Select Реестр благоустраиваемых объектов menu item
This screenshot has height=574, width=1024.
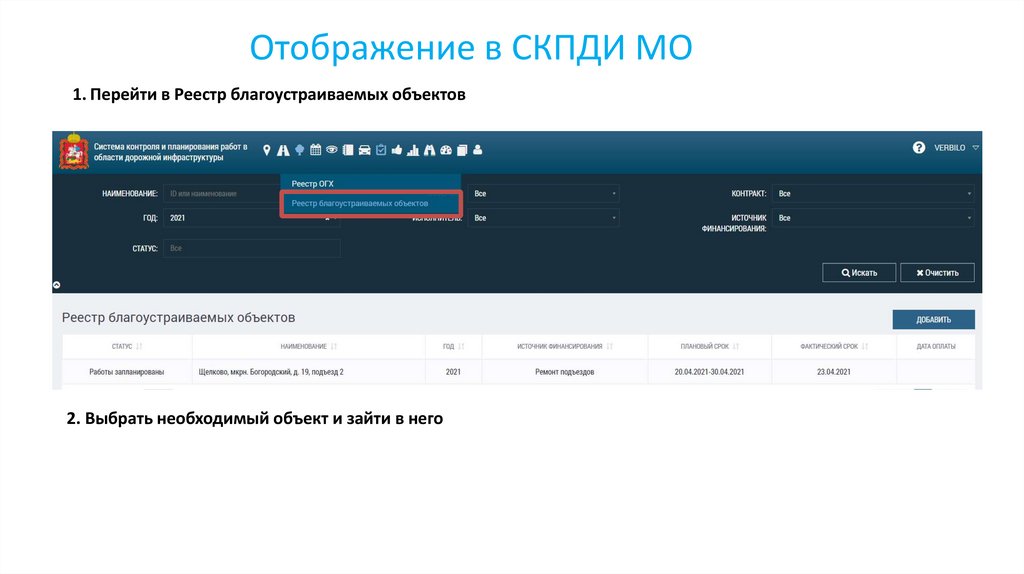pos(371,204)
